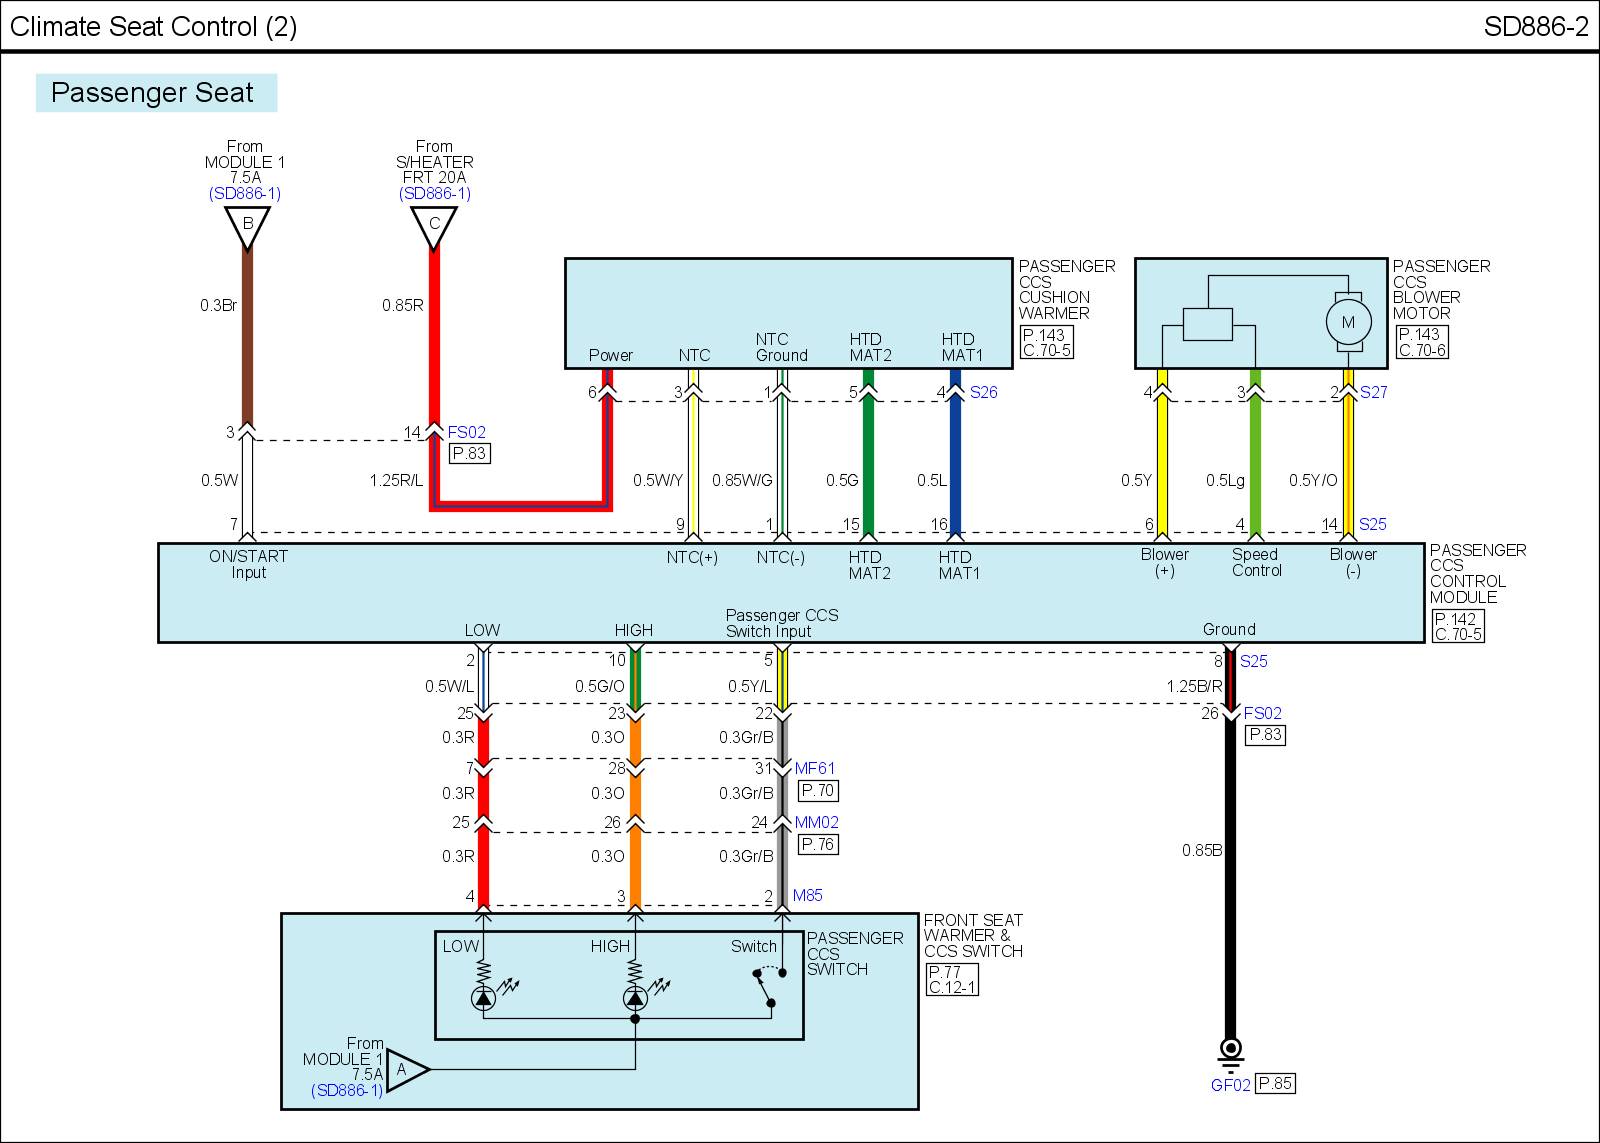The width and height of the screenshot is (1600, 1143).
Task: Click the P.143 C.70-6 blower motor reference
Action: coord(1421,342)
